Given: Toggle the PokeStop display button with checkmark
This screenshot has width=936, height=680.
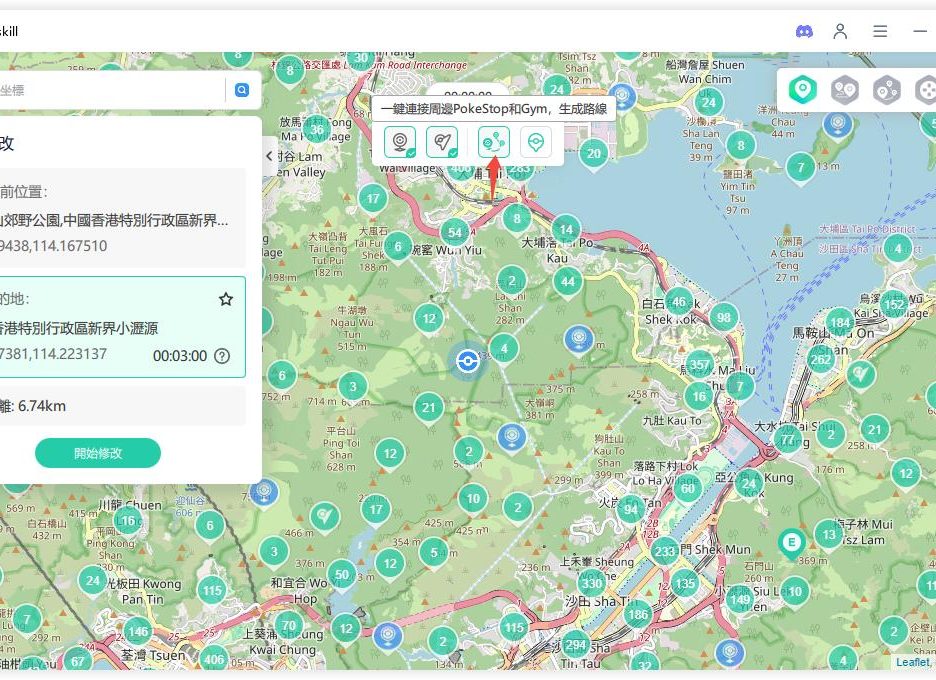Looking at the screenshot, I should tap(400, 143).
